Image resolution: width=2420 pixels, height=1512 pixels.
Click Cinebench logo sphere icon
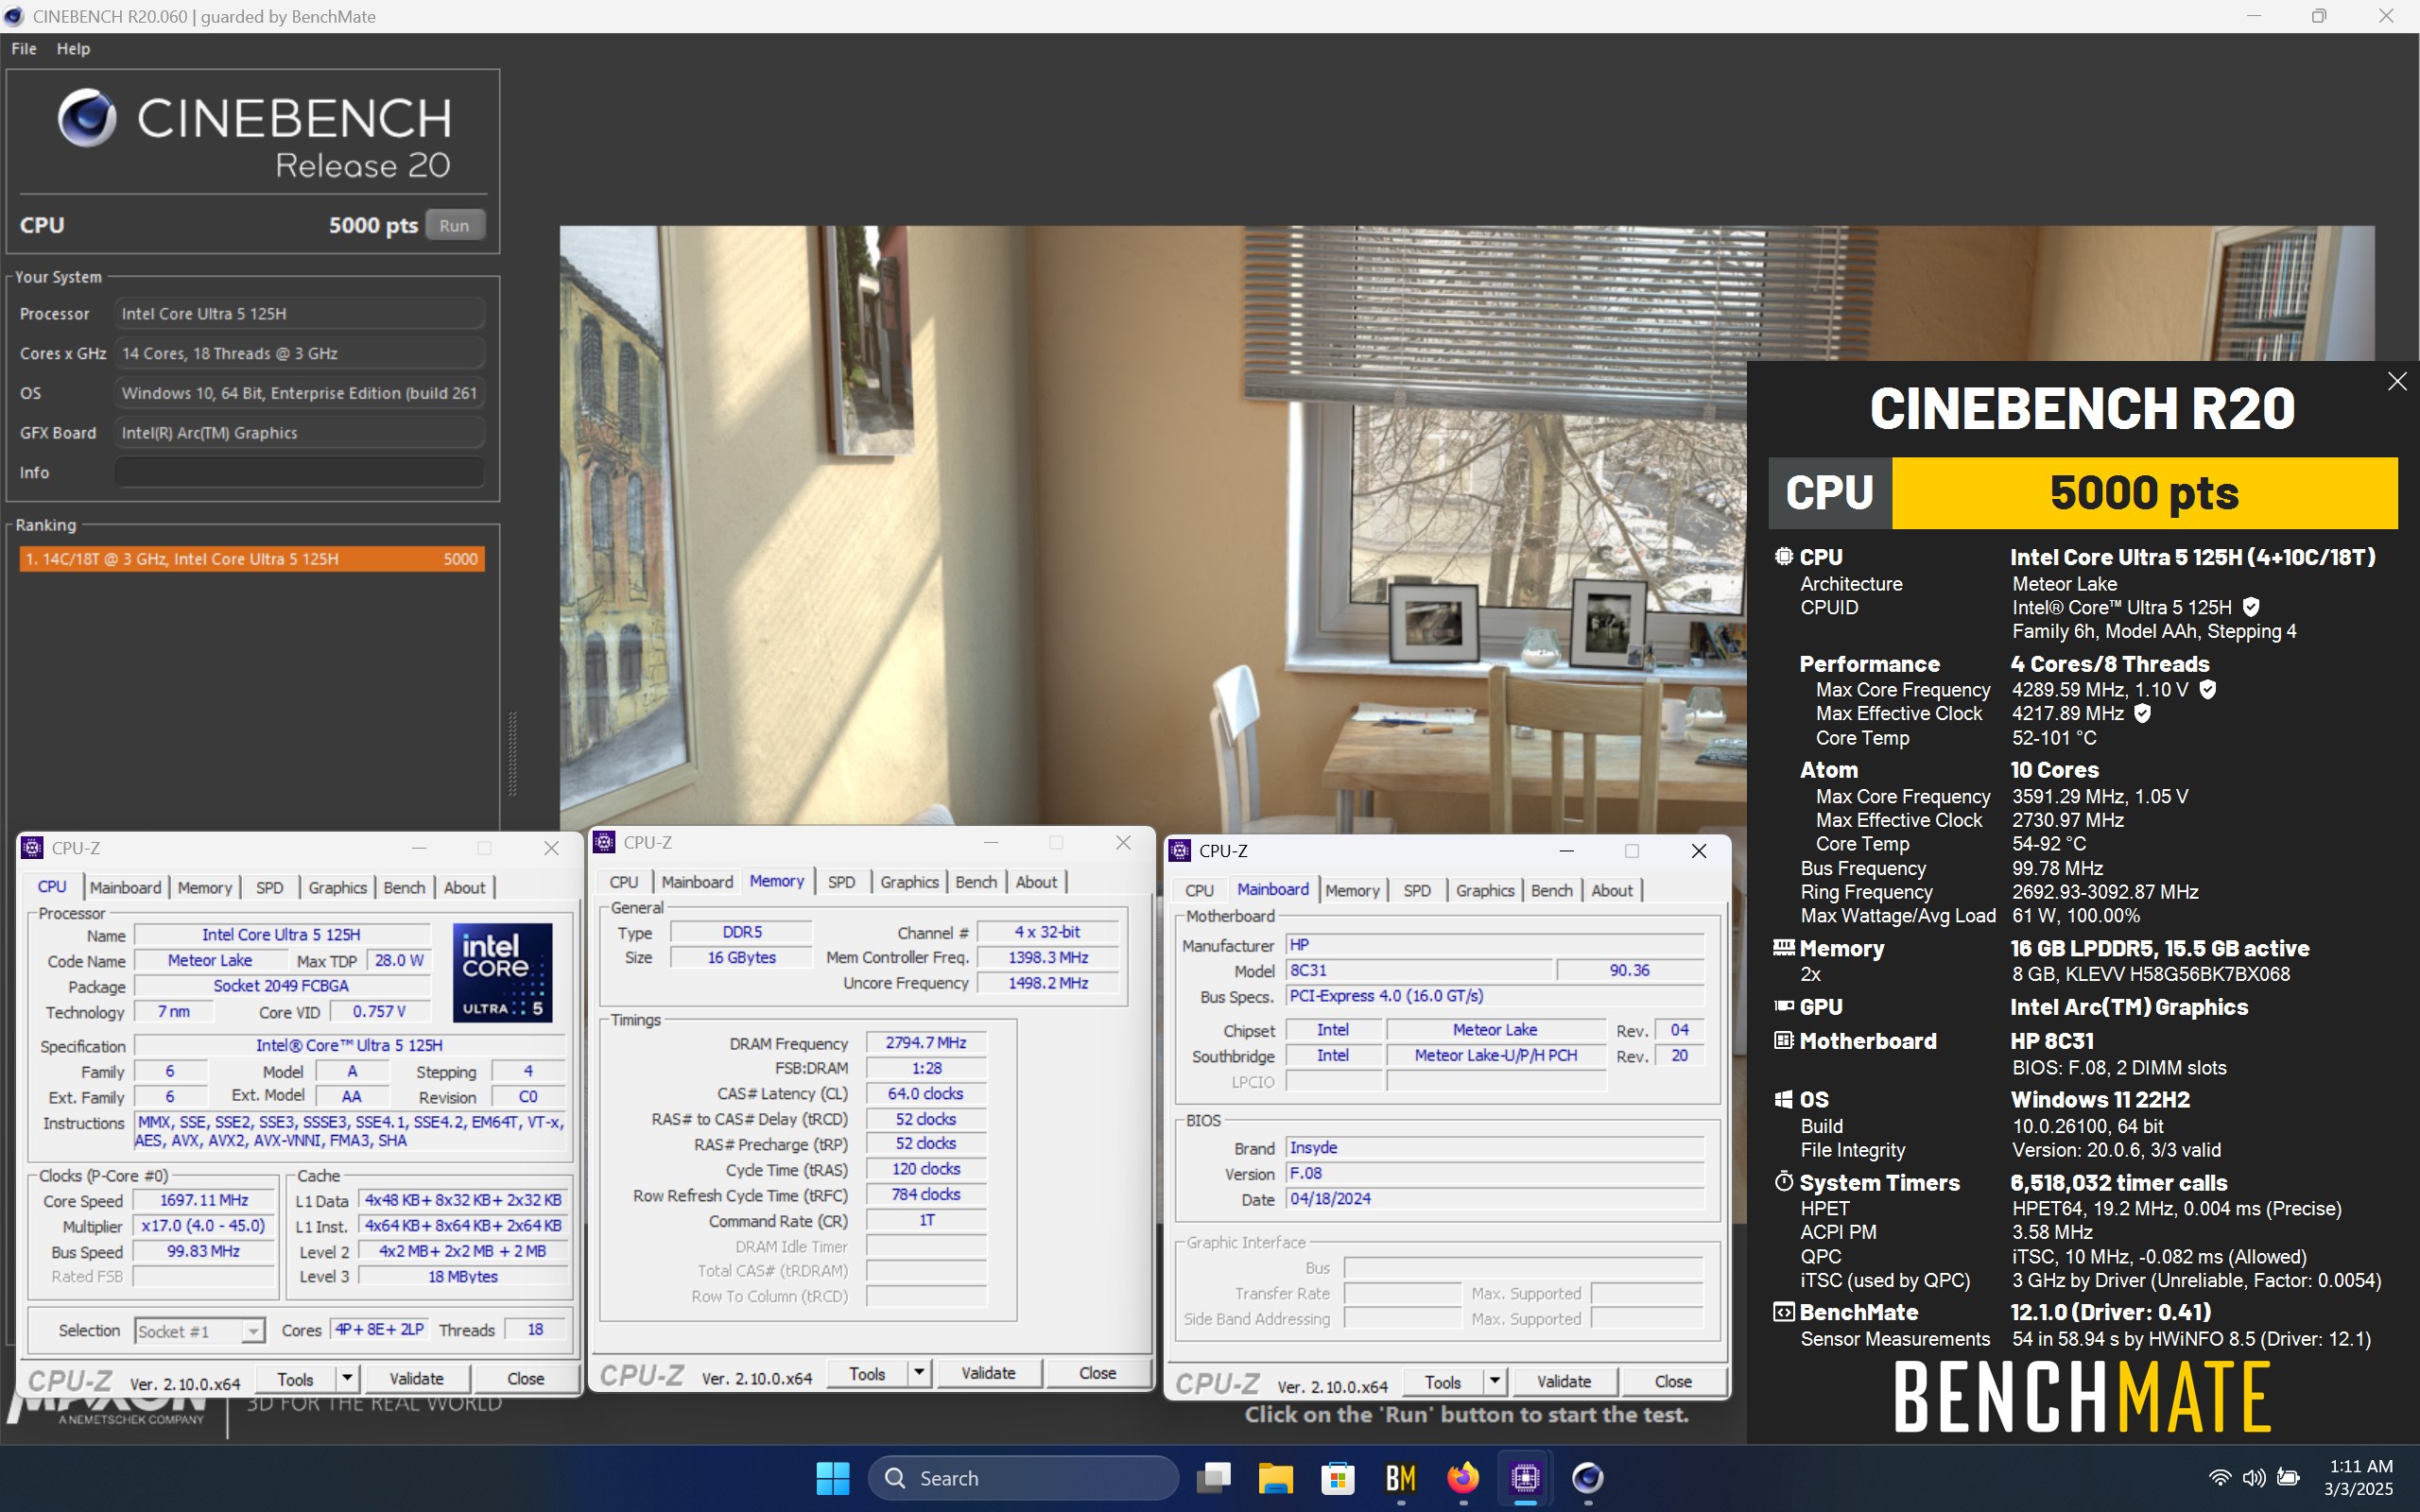pos(87,118)
